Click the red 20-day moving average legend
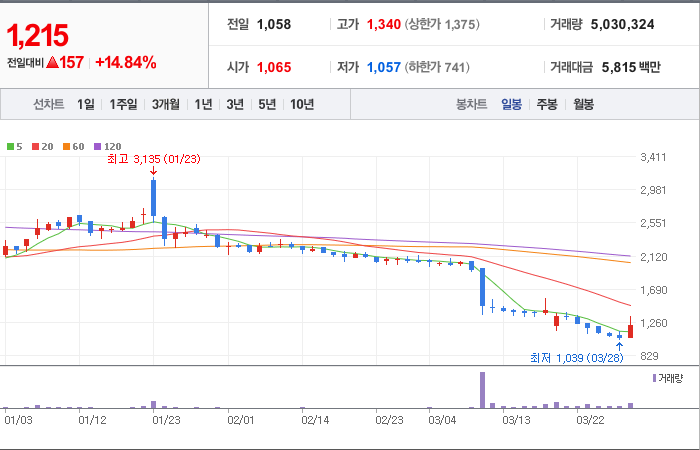700x450 pixels. 42,146
